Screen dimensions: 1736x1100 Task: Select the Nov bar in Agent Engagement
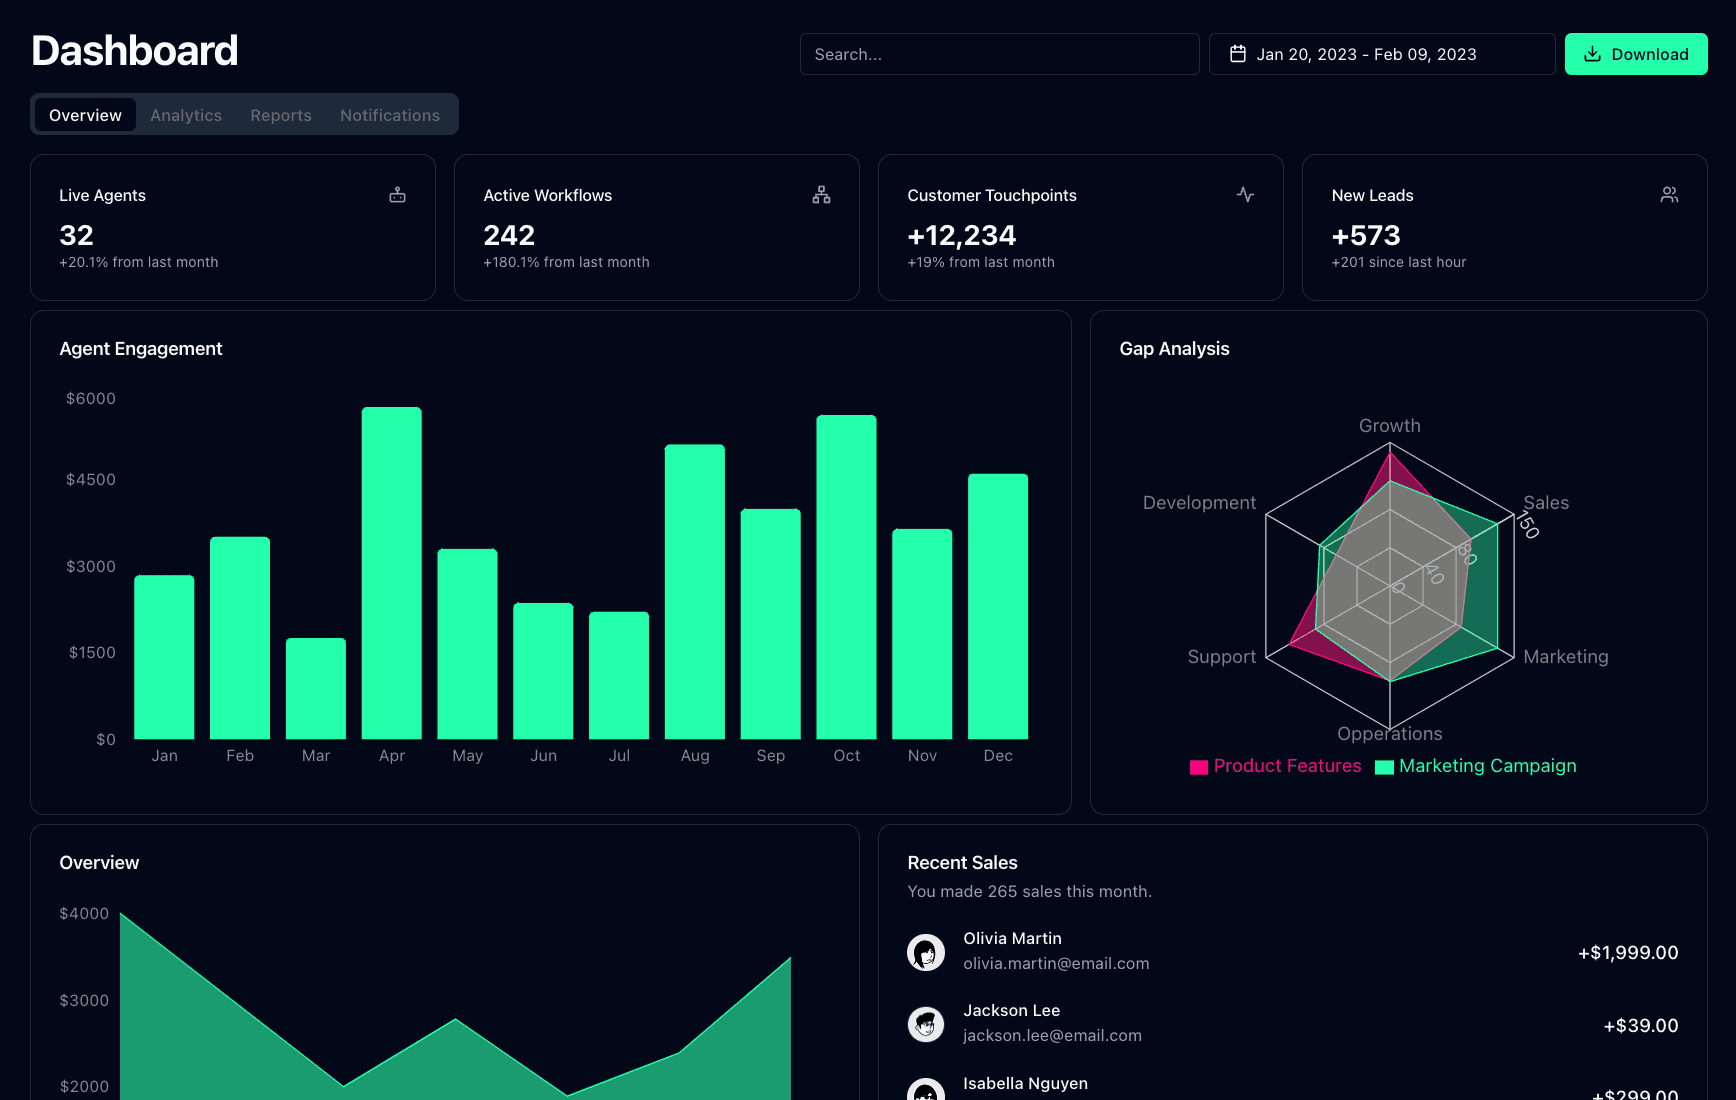[x=922, y=634]
